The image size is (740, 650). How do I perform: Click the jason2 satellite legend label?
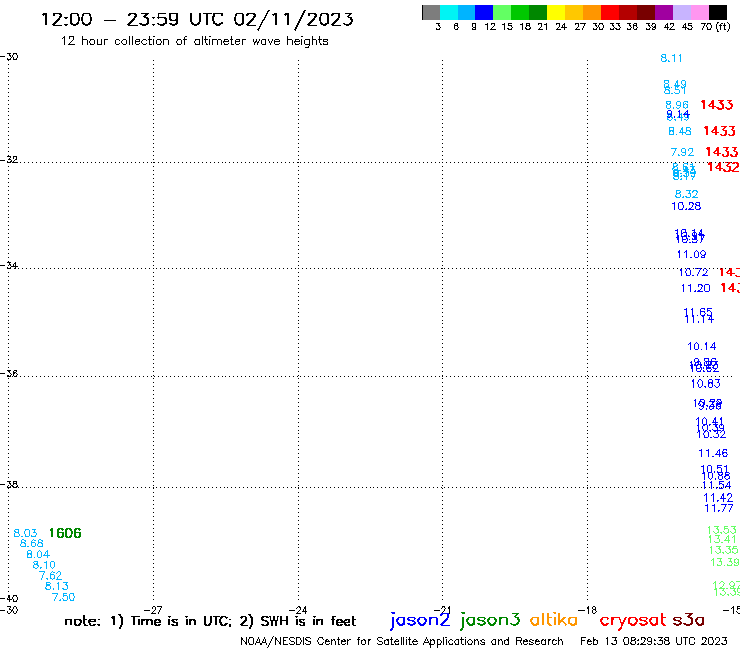pos(420,620)
